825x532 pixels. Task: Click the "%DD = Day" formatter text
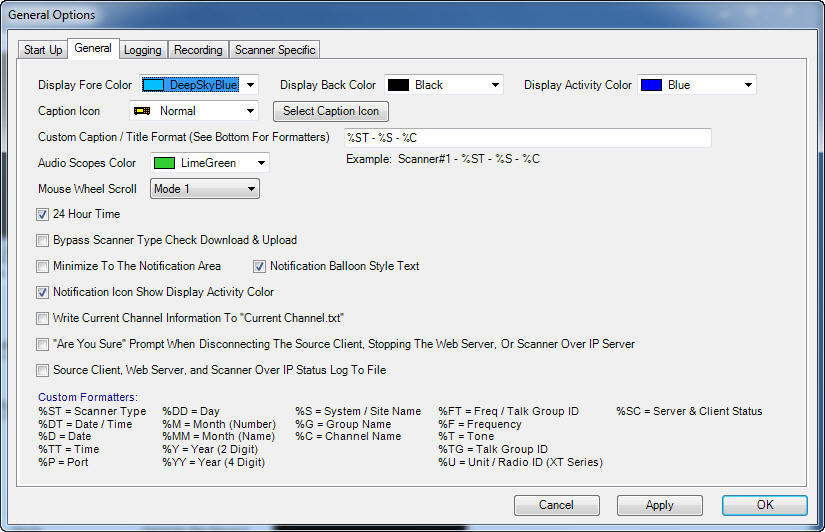(191, 411)
